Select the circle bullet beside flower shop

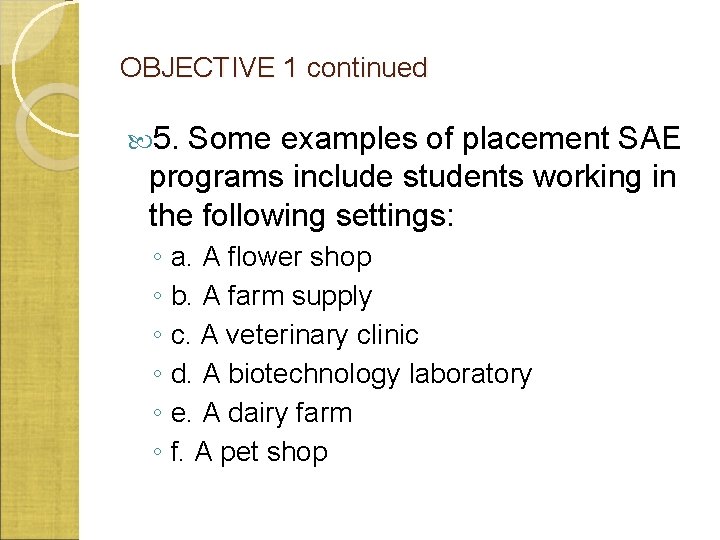(x=158, y=257)
